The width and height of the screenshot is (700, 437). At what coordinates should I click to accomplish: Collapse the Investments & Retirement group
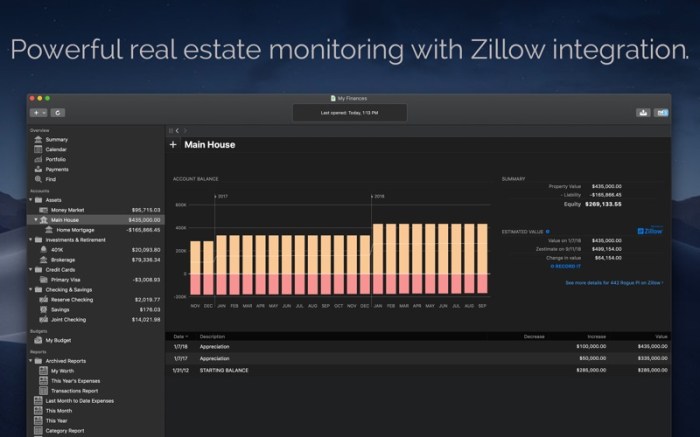pos(31,240)
